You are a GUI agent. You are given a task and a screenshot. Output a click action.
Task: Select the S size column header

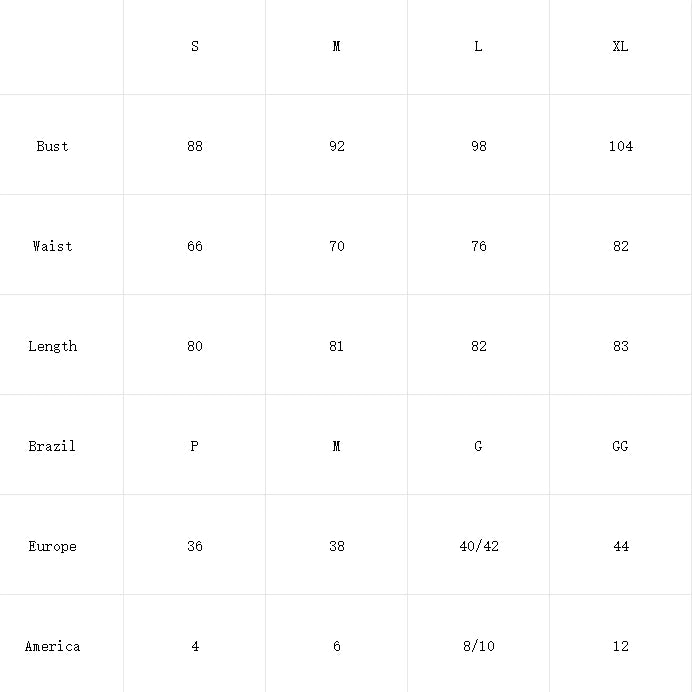tap(194, 46)
